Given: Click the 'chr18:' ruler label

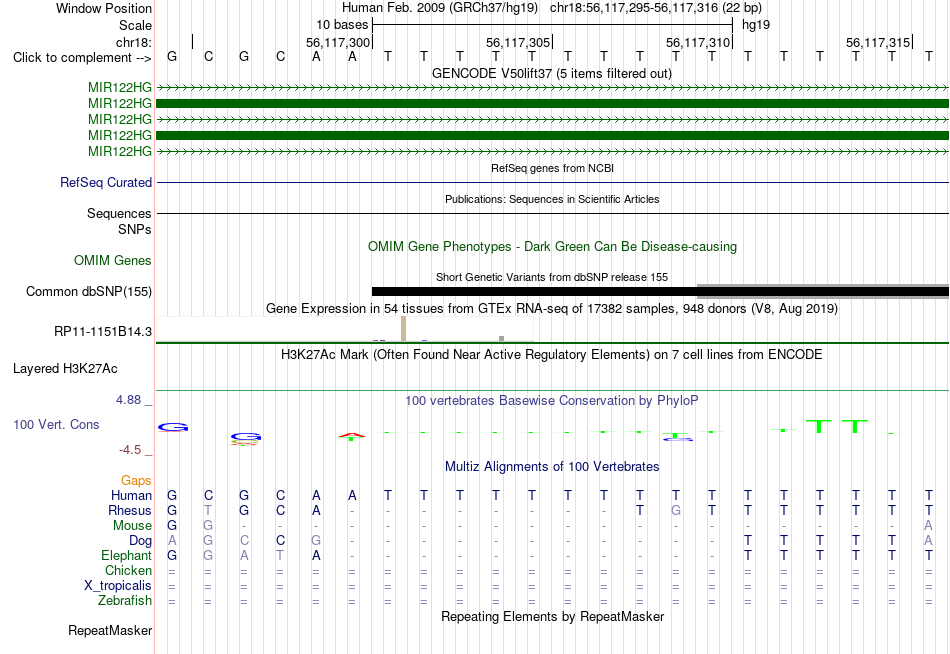Looking at the screenshot, I should 134,42.
